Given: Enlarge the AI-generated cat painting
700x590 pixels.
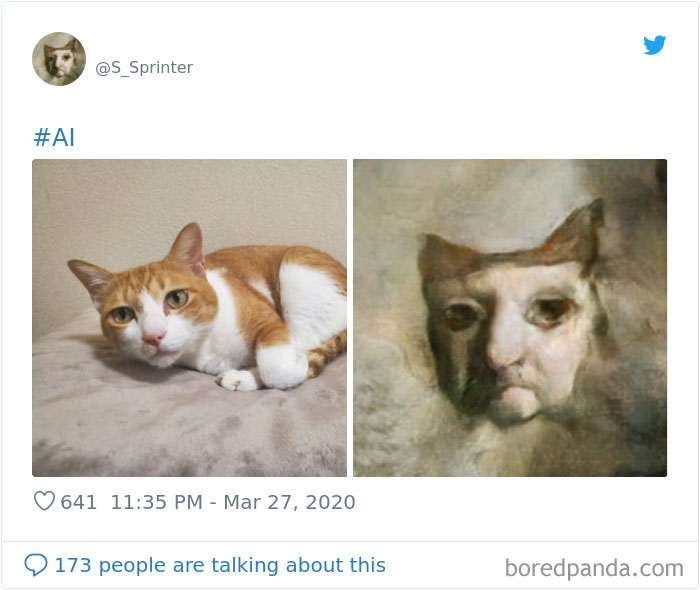Looking at the screenshot, I should point(510,317).
